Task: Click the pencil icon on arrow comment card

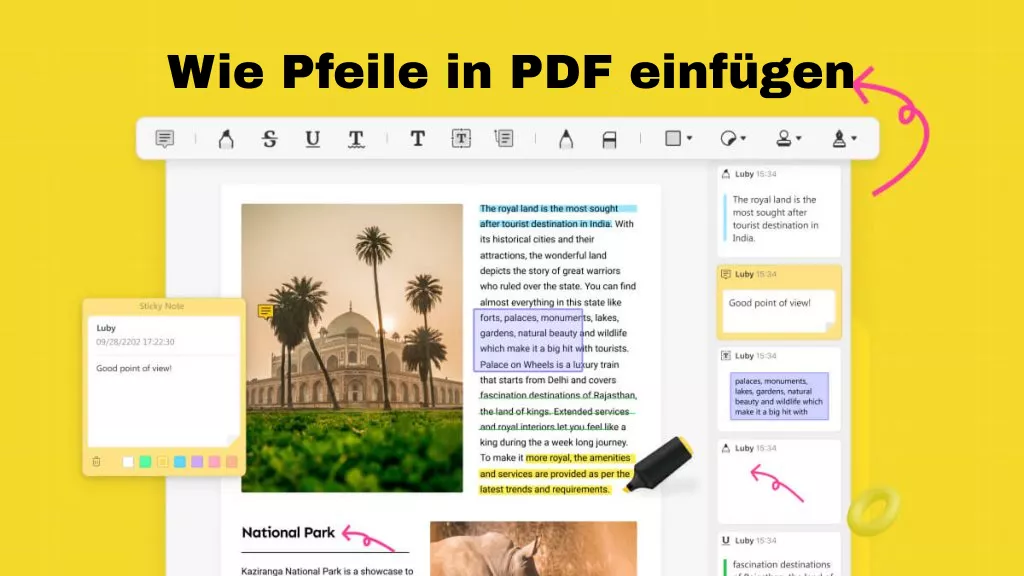Action: pyautogui.click(x=726, y=448)
